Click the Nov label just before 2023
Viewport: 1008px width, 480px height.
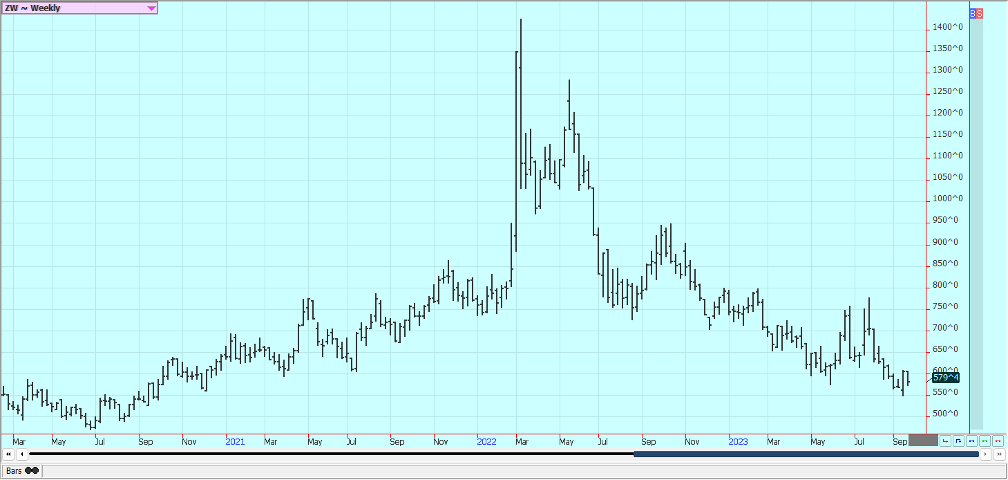pyautogui.click(x=692, y=442)
